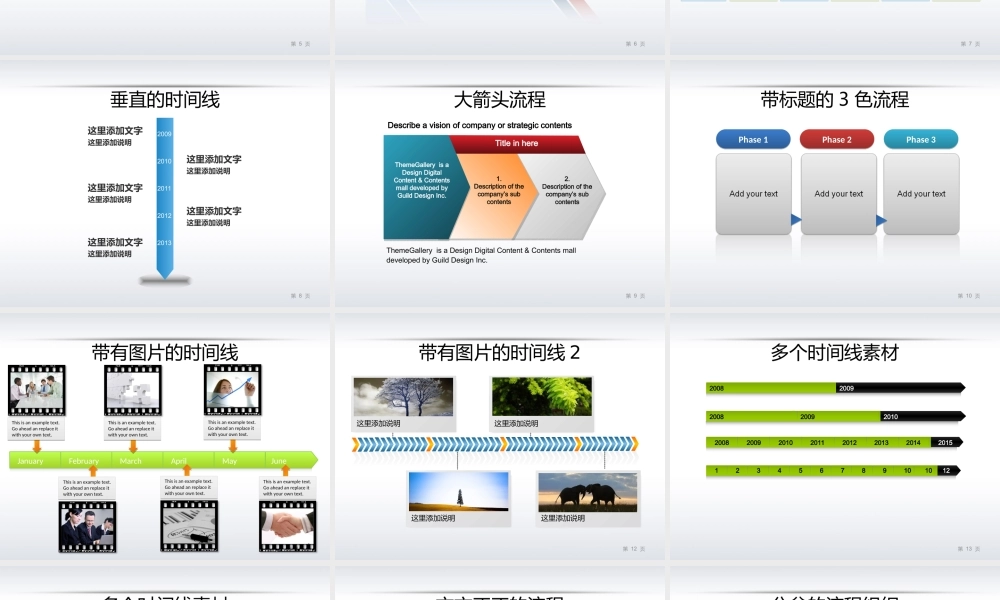
Task: Select the dark red arrow segment labeled '2'
Action: pyautogui.click(x=565, y=190)
